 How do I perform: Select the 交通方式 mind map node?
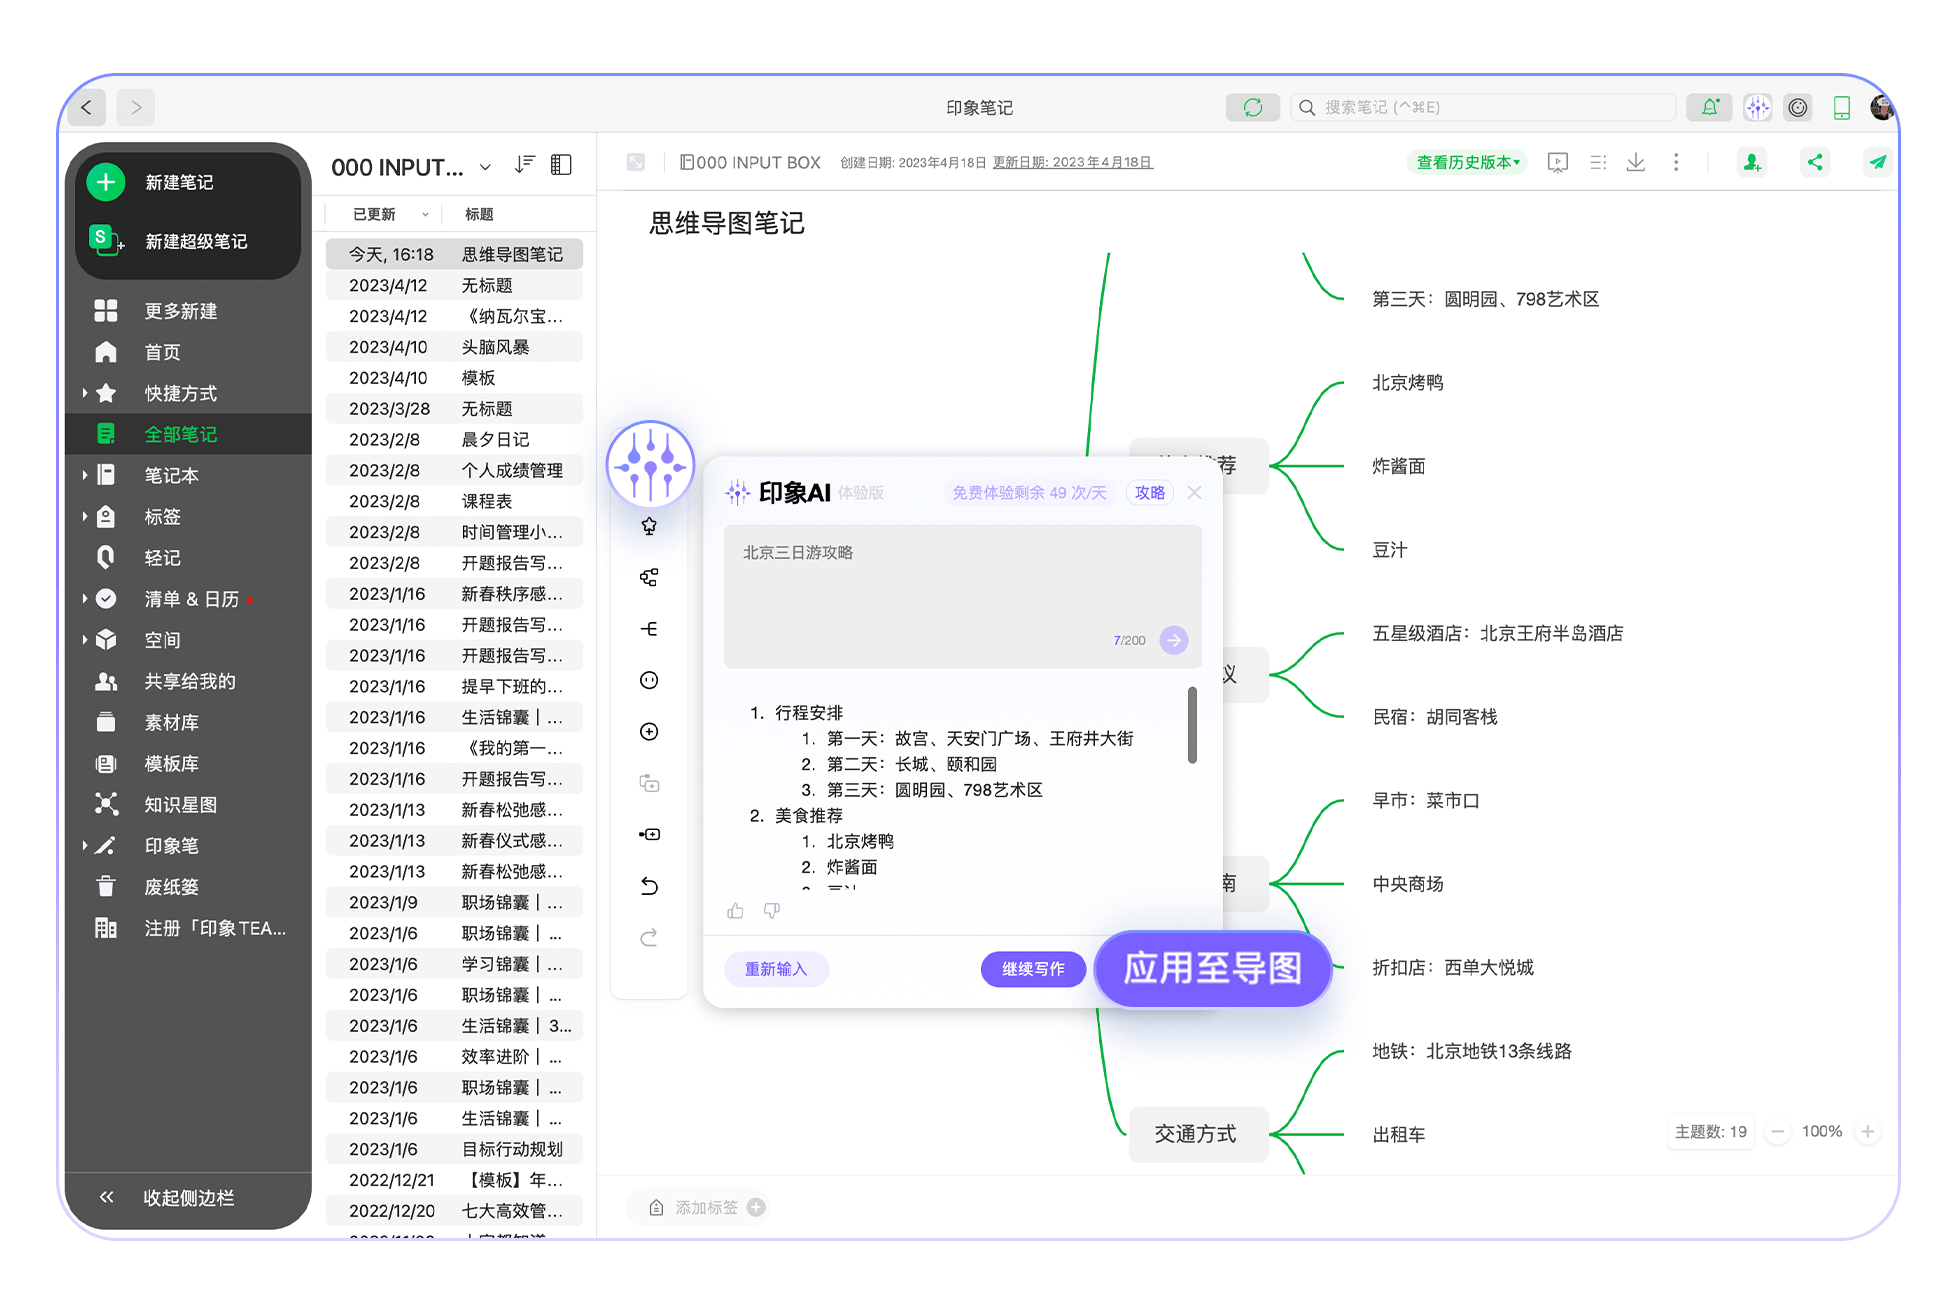(1197, 1134)
